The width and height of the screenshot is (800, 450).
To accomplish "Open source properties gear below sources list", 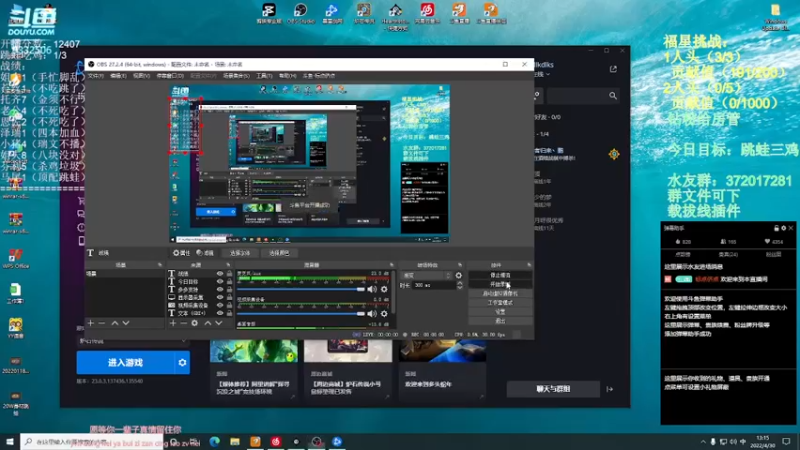I will (x=194, y=323).
